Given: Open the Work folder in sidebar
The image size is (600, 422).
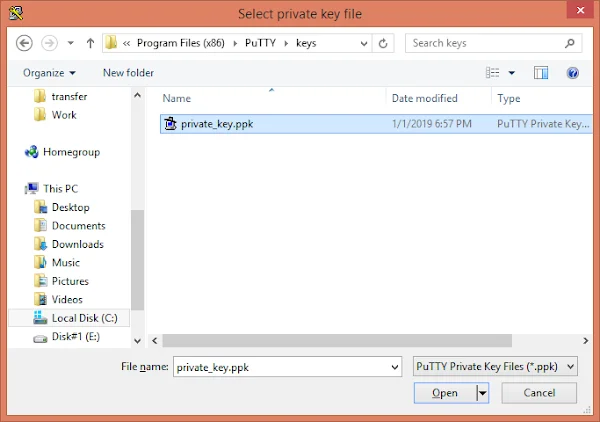Looking at the screenshot, I should coord(64,115).
